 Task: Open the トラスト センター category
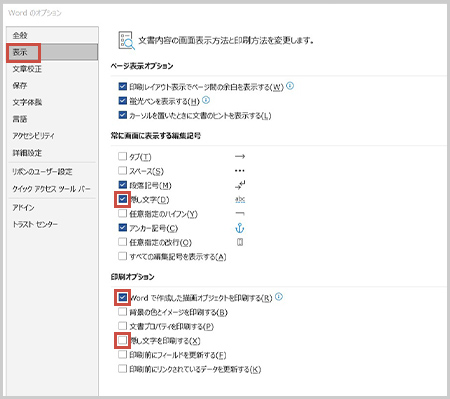click(52, 224)
